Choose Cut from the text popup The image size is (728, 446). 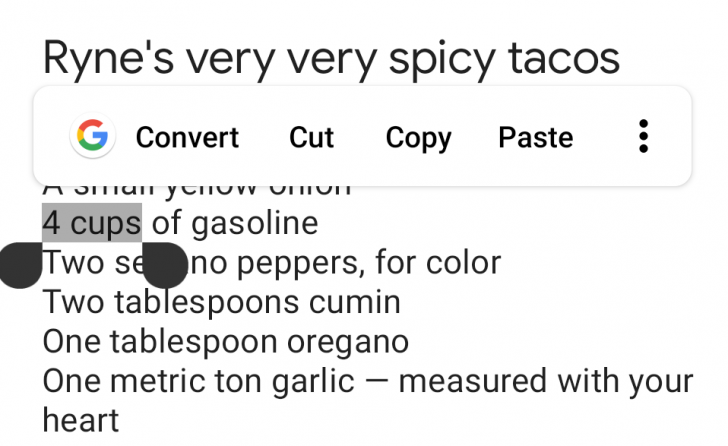(311, 137)
